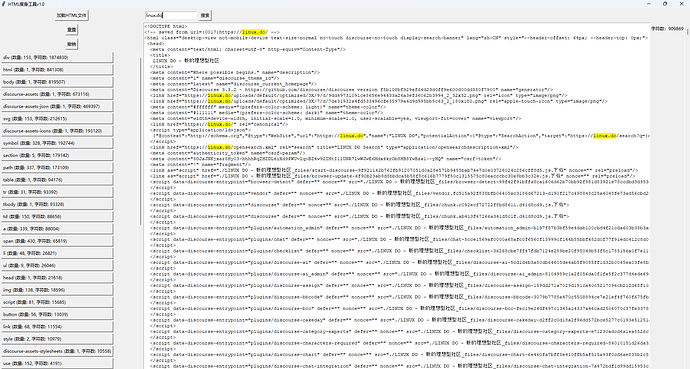Click the app feather icon in title bar

(3, 4)
